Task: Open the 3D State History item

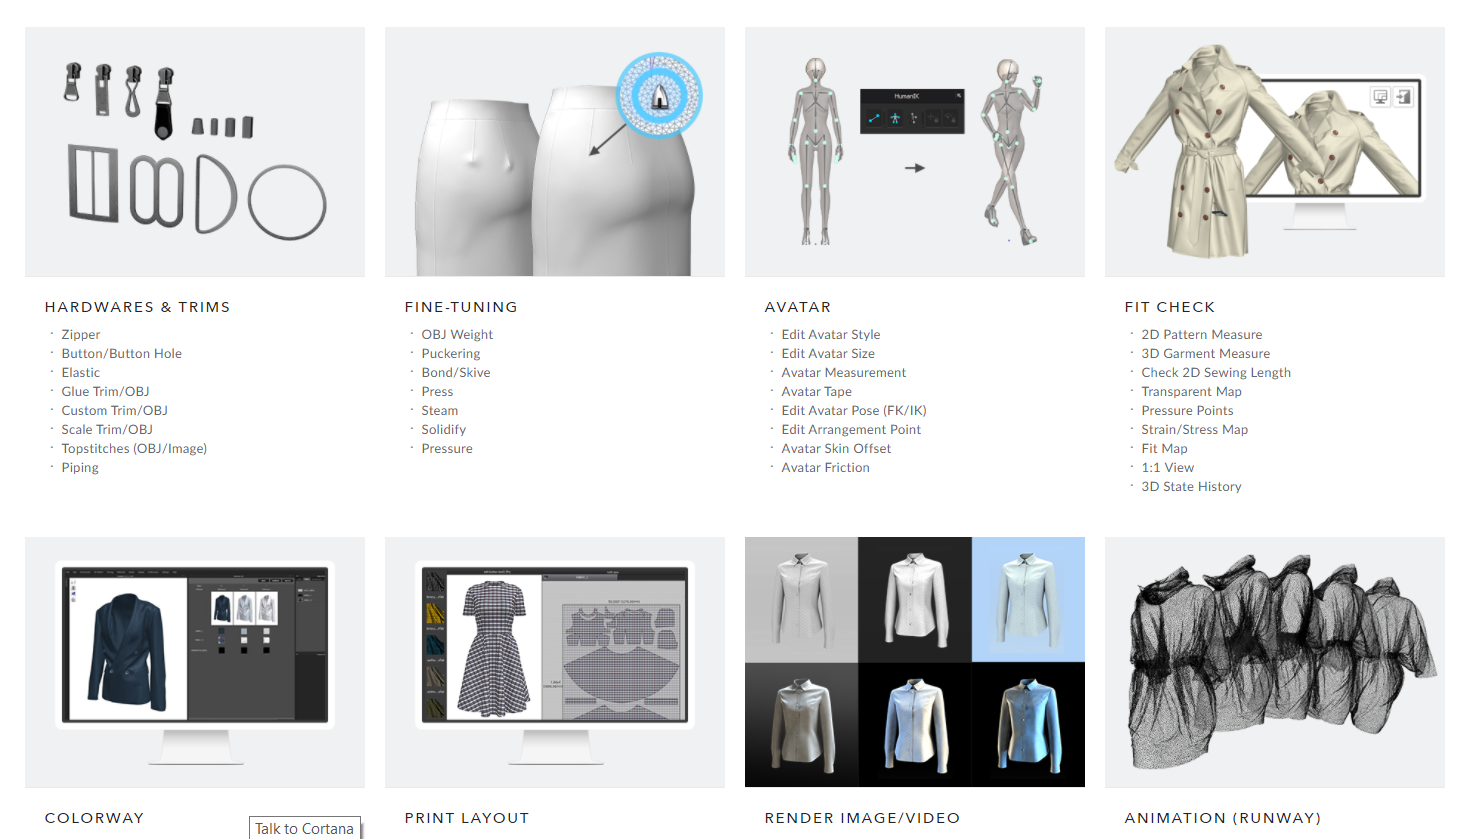Action: [1192, 487]
